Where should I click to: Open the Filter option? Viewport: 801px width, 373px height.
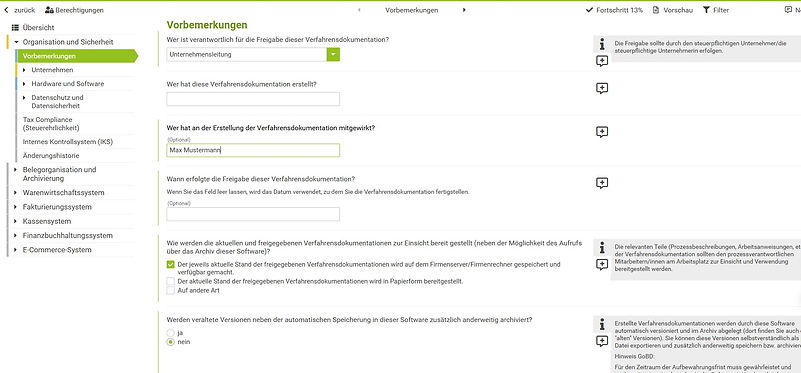(x=716, y=10)
